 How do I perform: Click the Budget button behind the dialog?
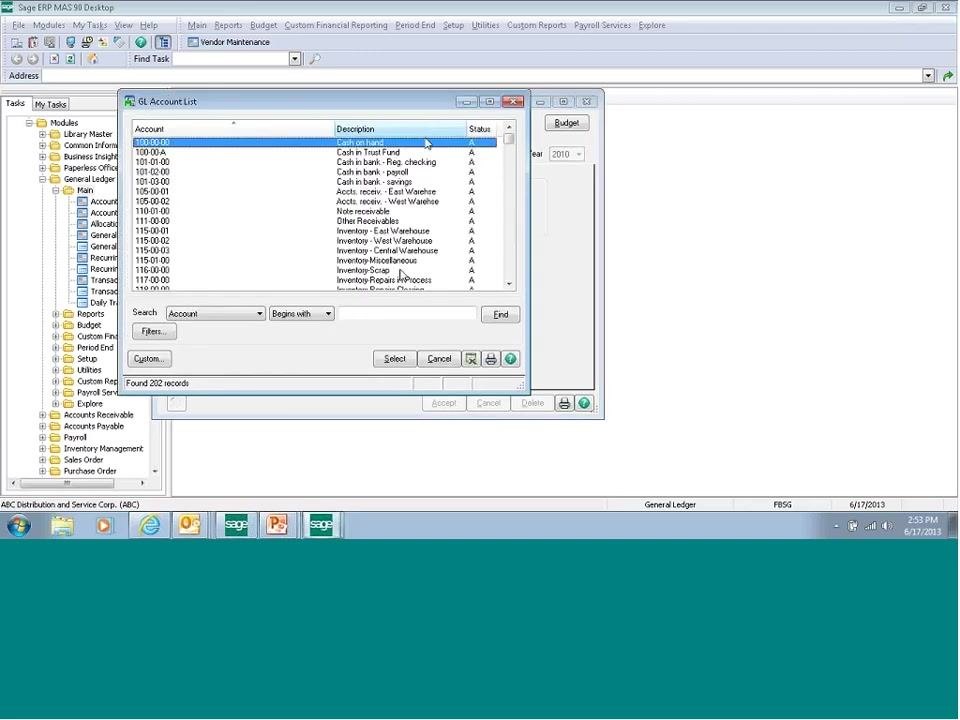pos(567,123)
